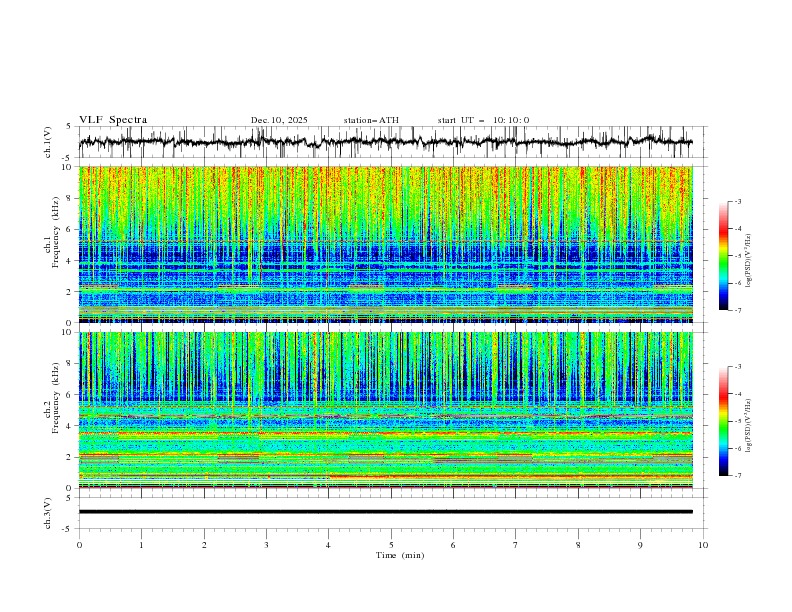792x612 pixels.
Task: Click the 'Time (min)' axis label
Action: coord(400,555)
